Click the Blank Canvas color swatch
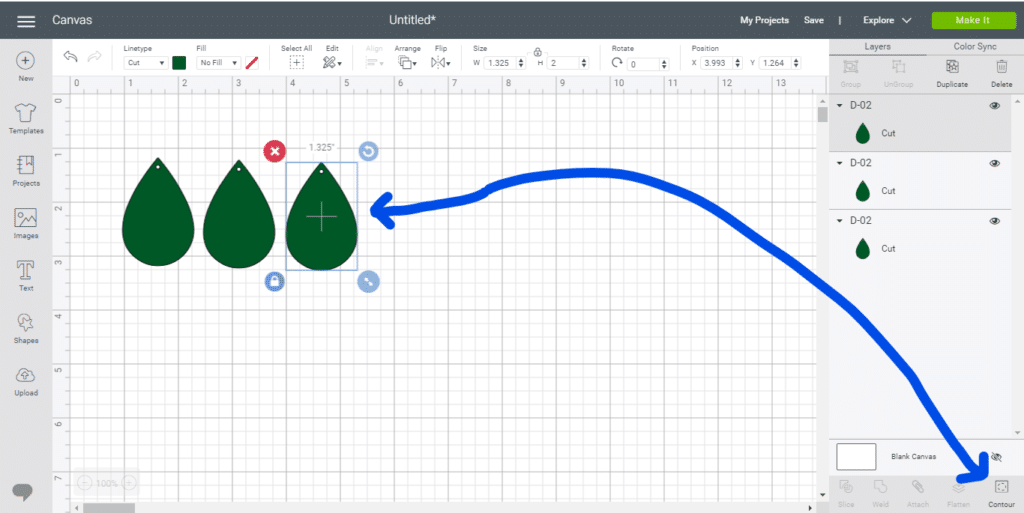Image resolution: width=1024 pixels, height=513 pixels. 856,457
